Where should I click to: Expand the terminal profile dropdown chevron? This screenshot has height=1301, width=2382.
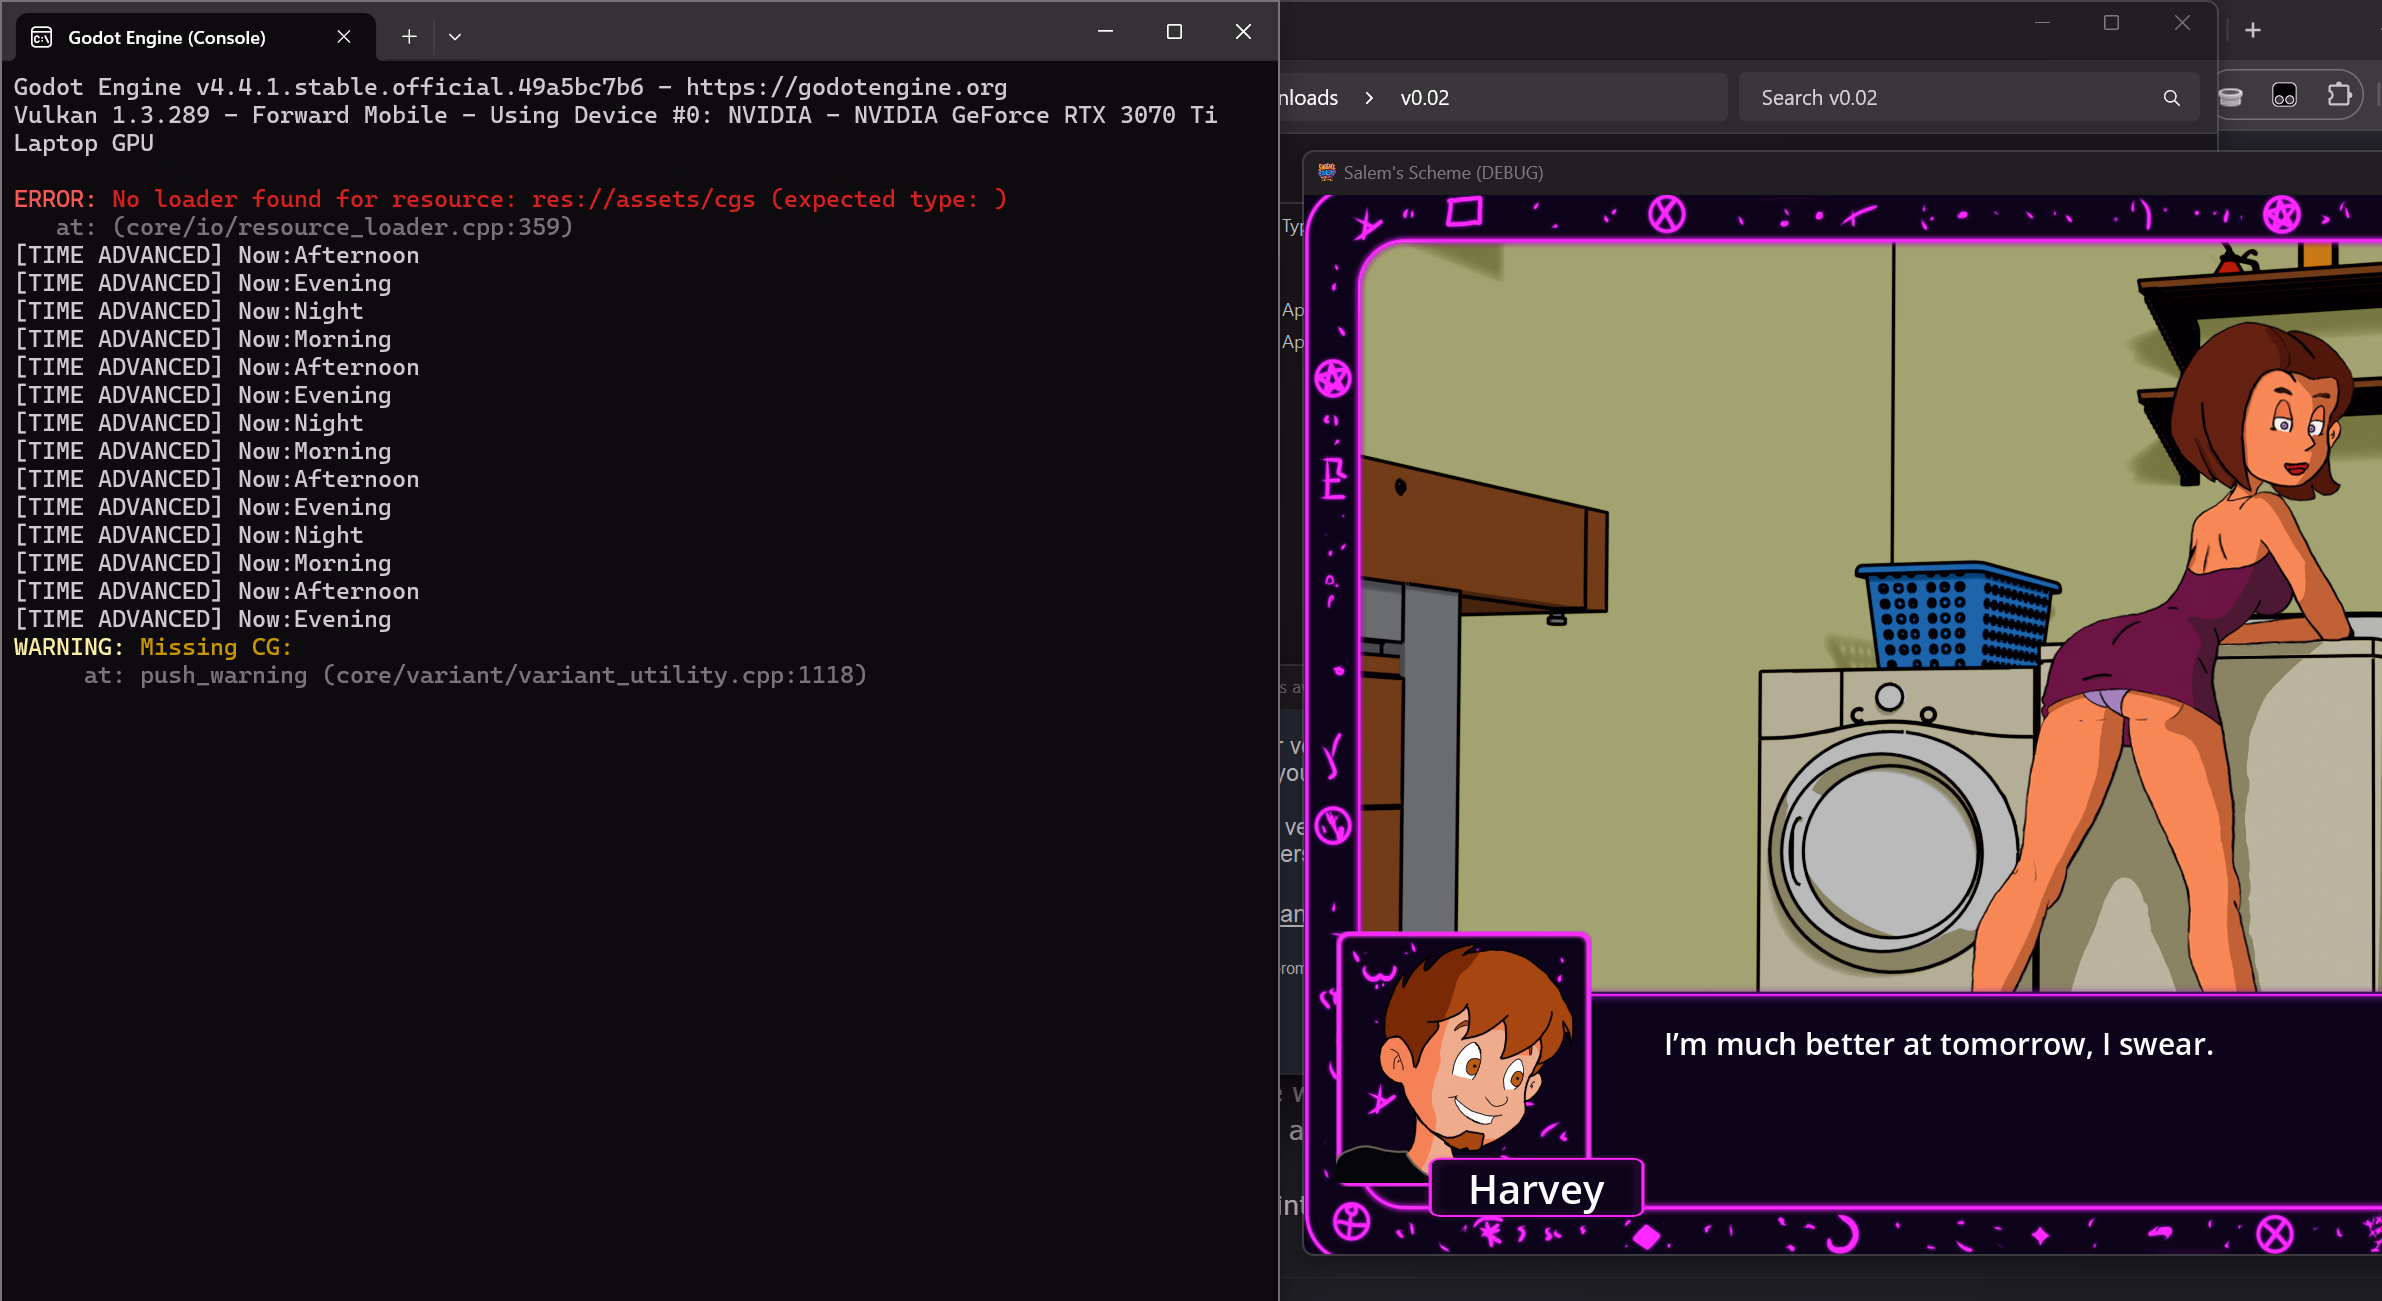pyautogui.click(x=455, y=37)
